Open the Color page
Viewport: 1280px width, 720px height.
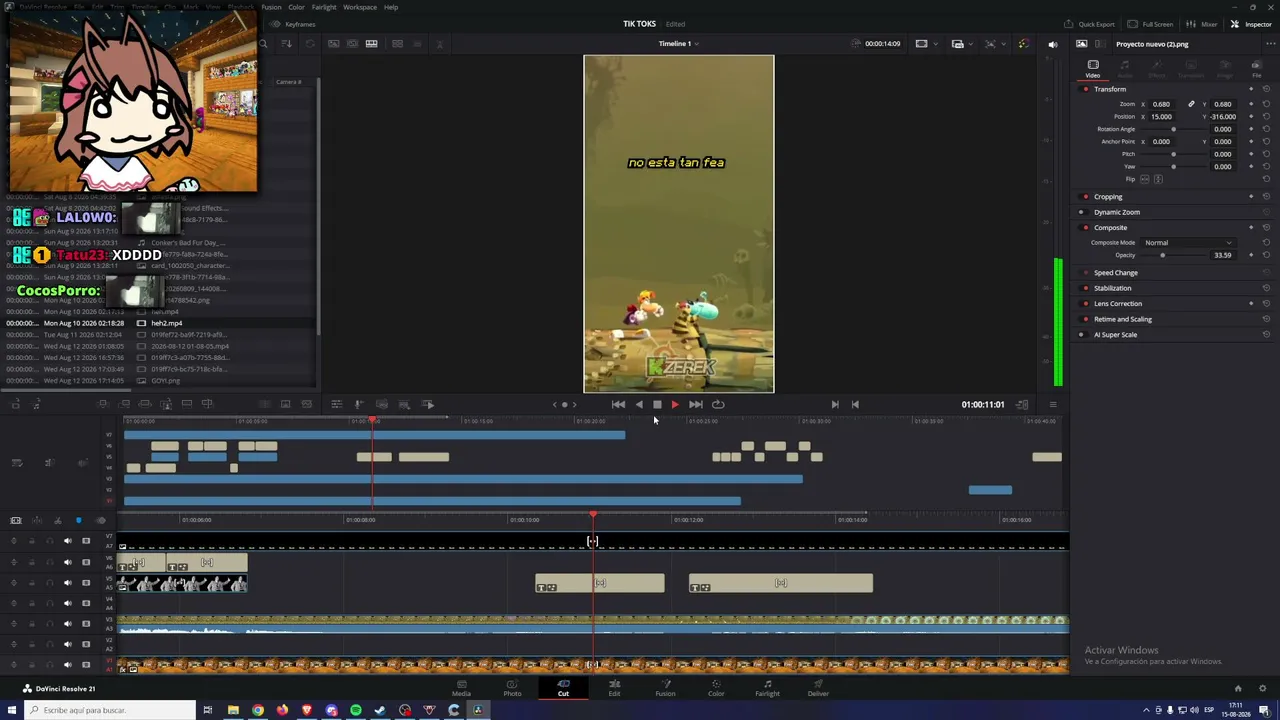(716, 688)
